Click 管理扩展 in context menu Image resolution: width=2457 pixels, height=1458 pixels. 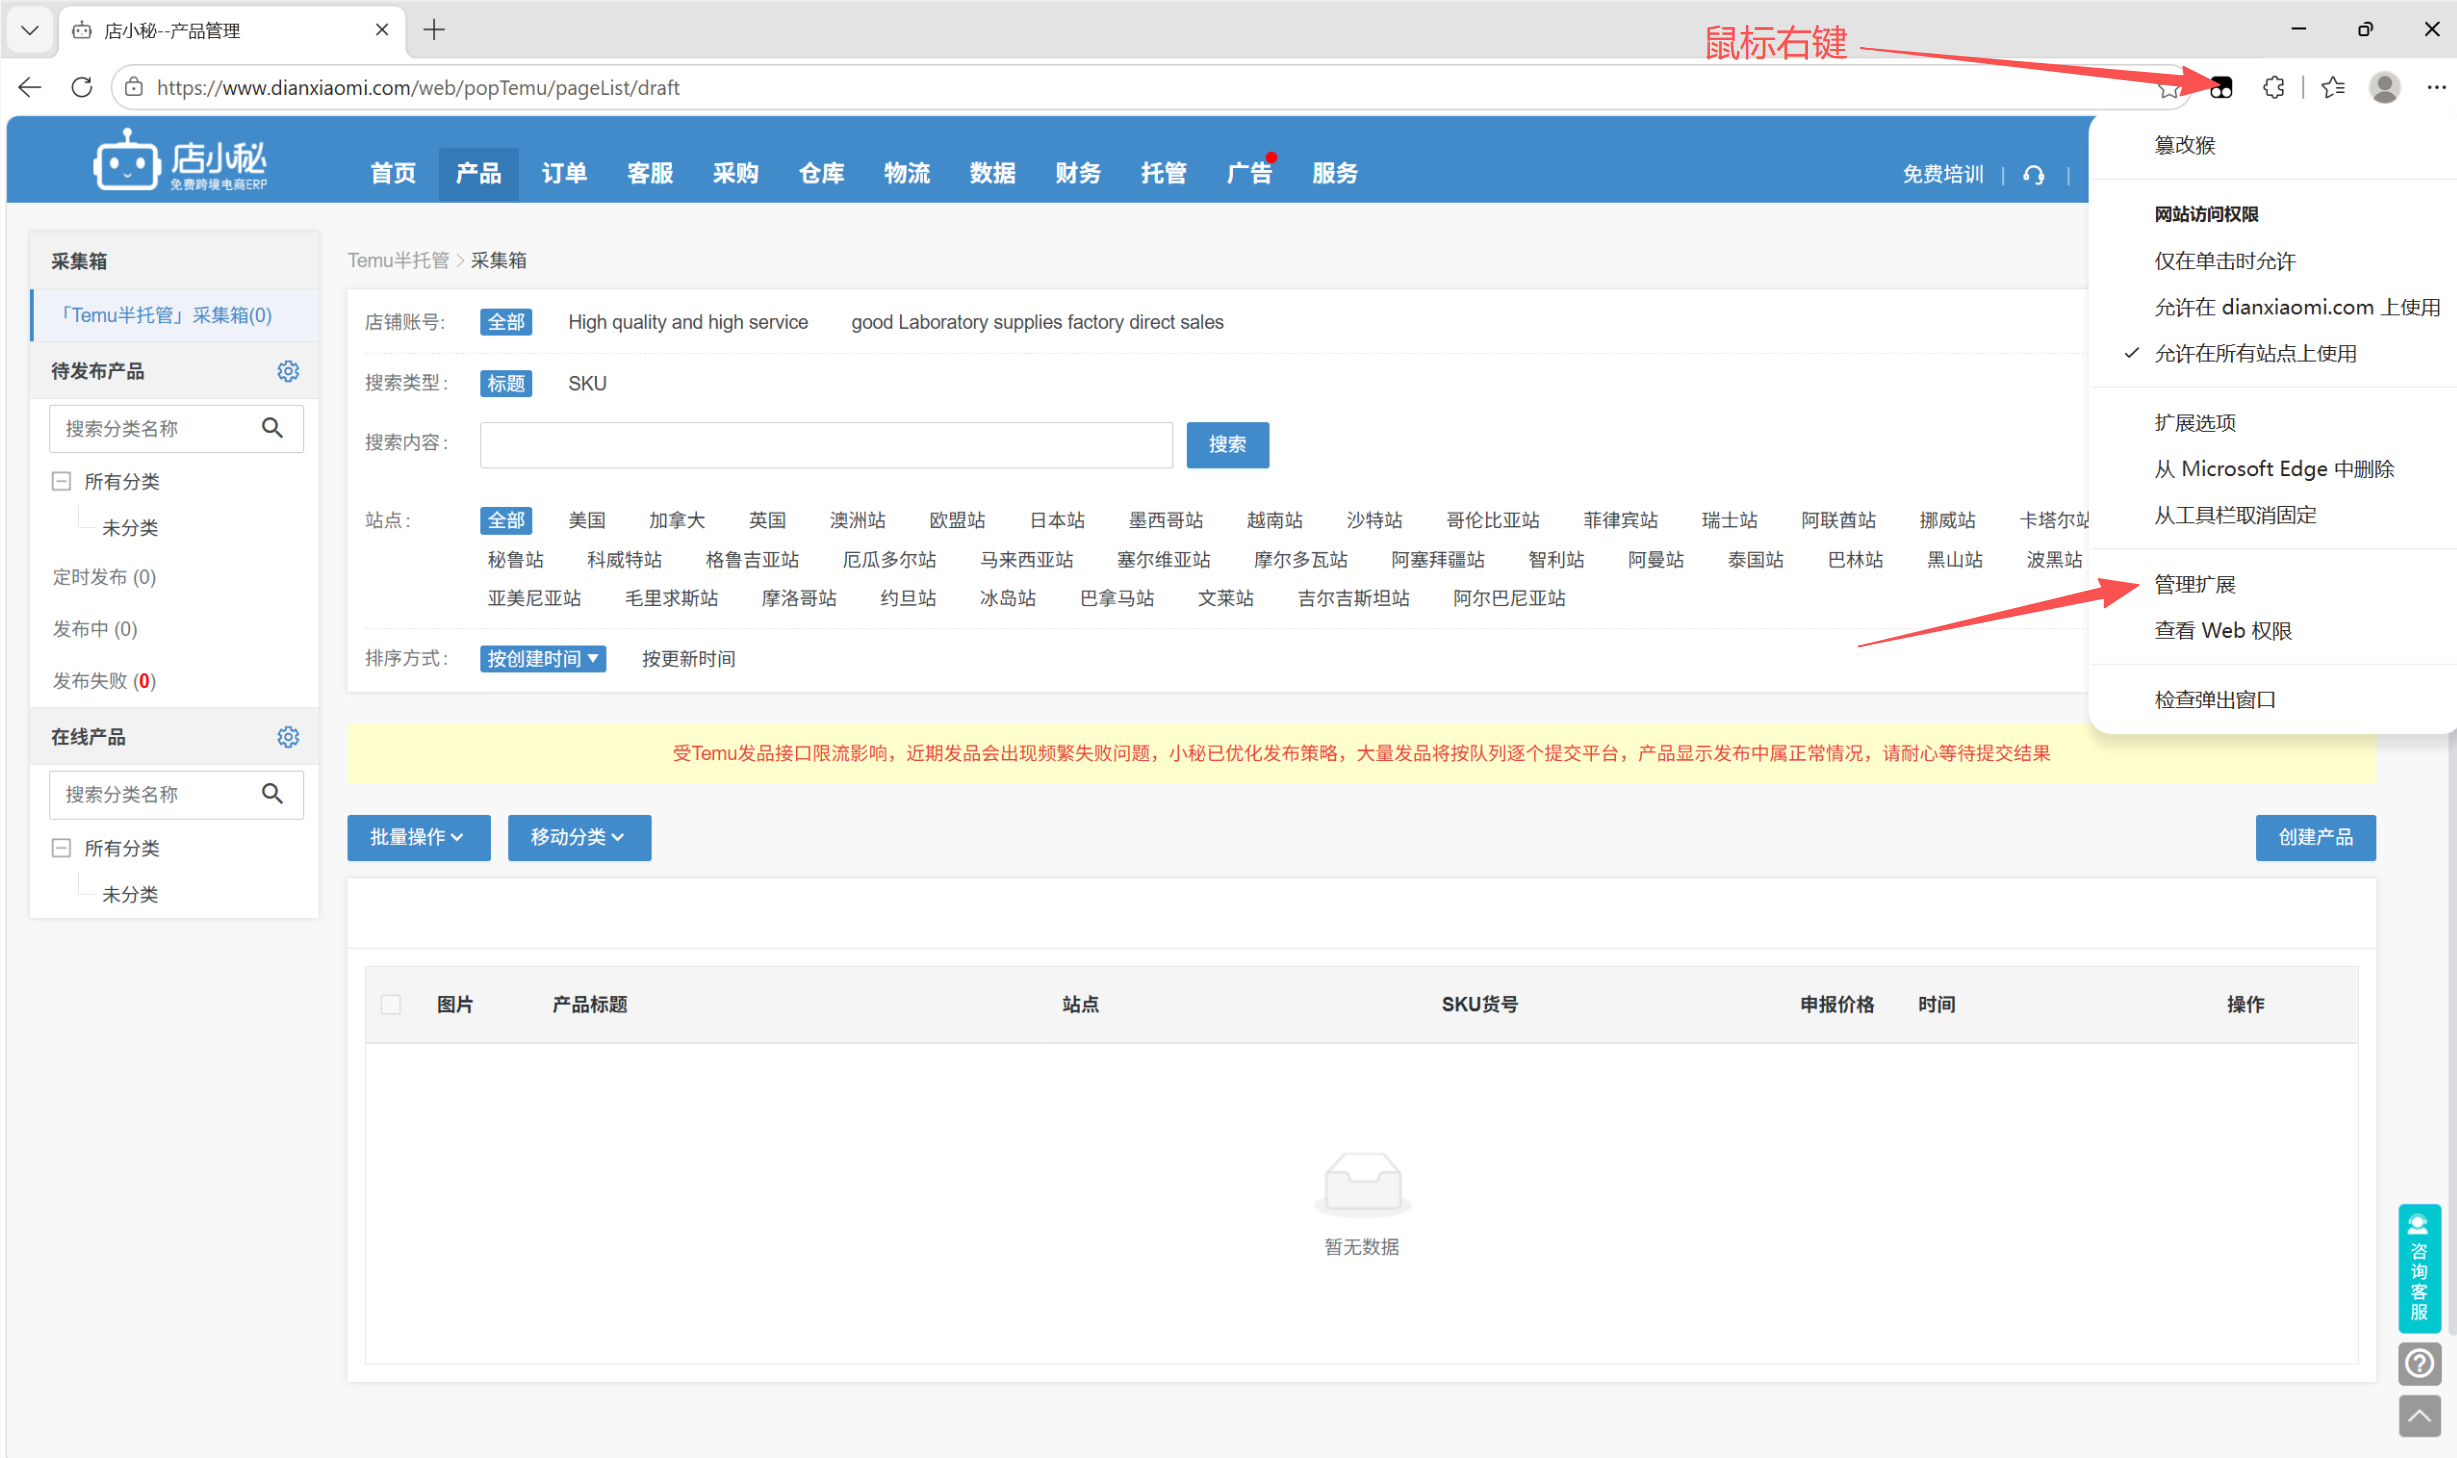click(x=2194, y=584)
